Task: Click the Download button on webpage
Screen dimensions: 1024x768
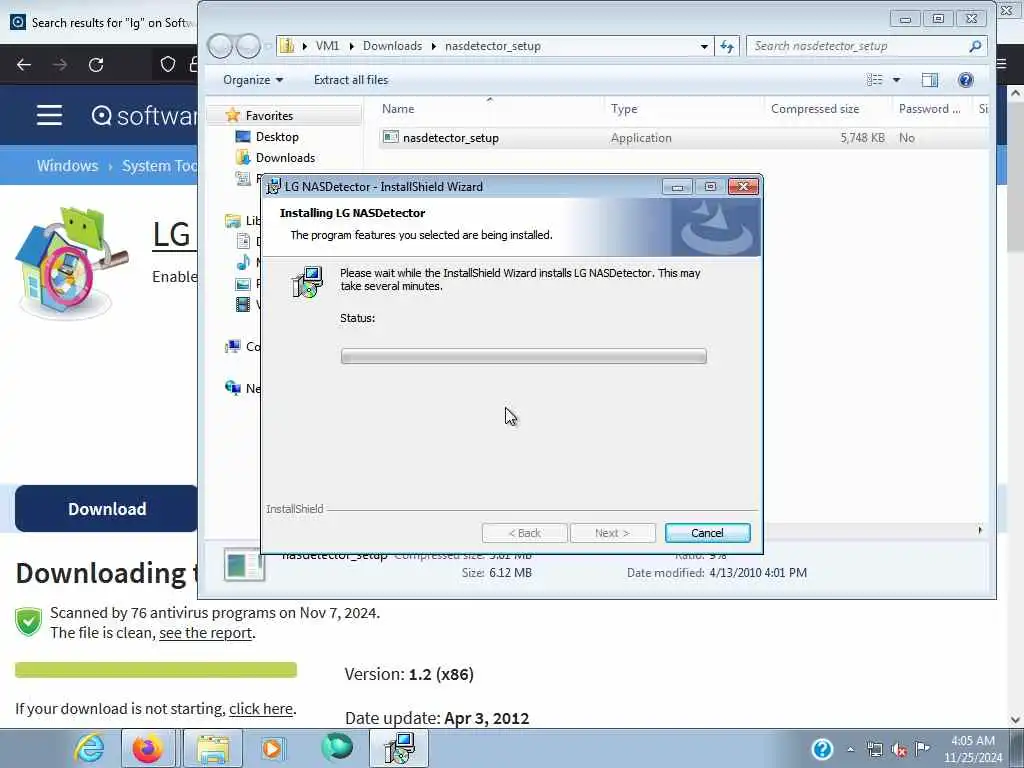Action: tap(106, 509)
